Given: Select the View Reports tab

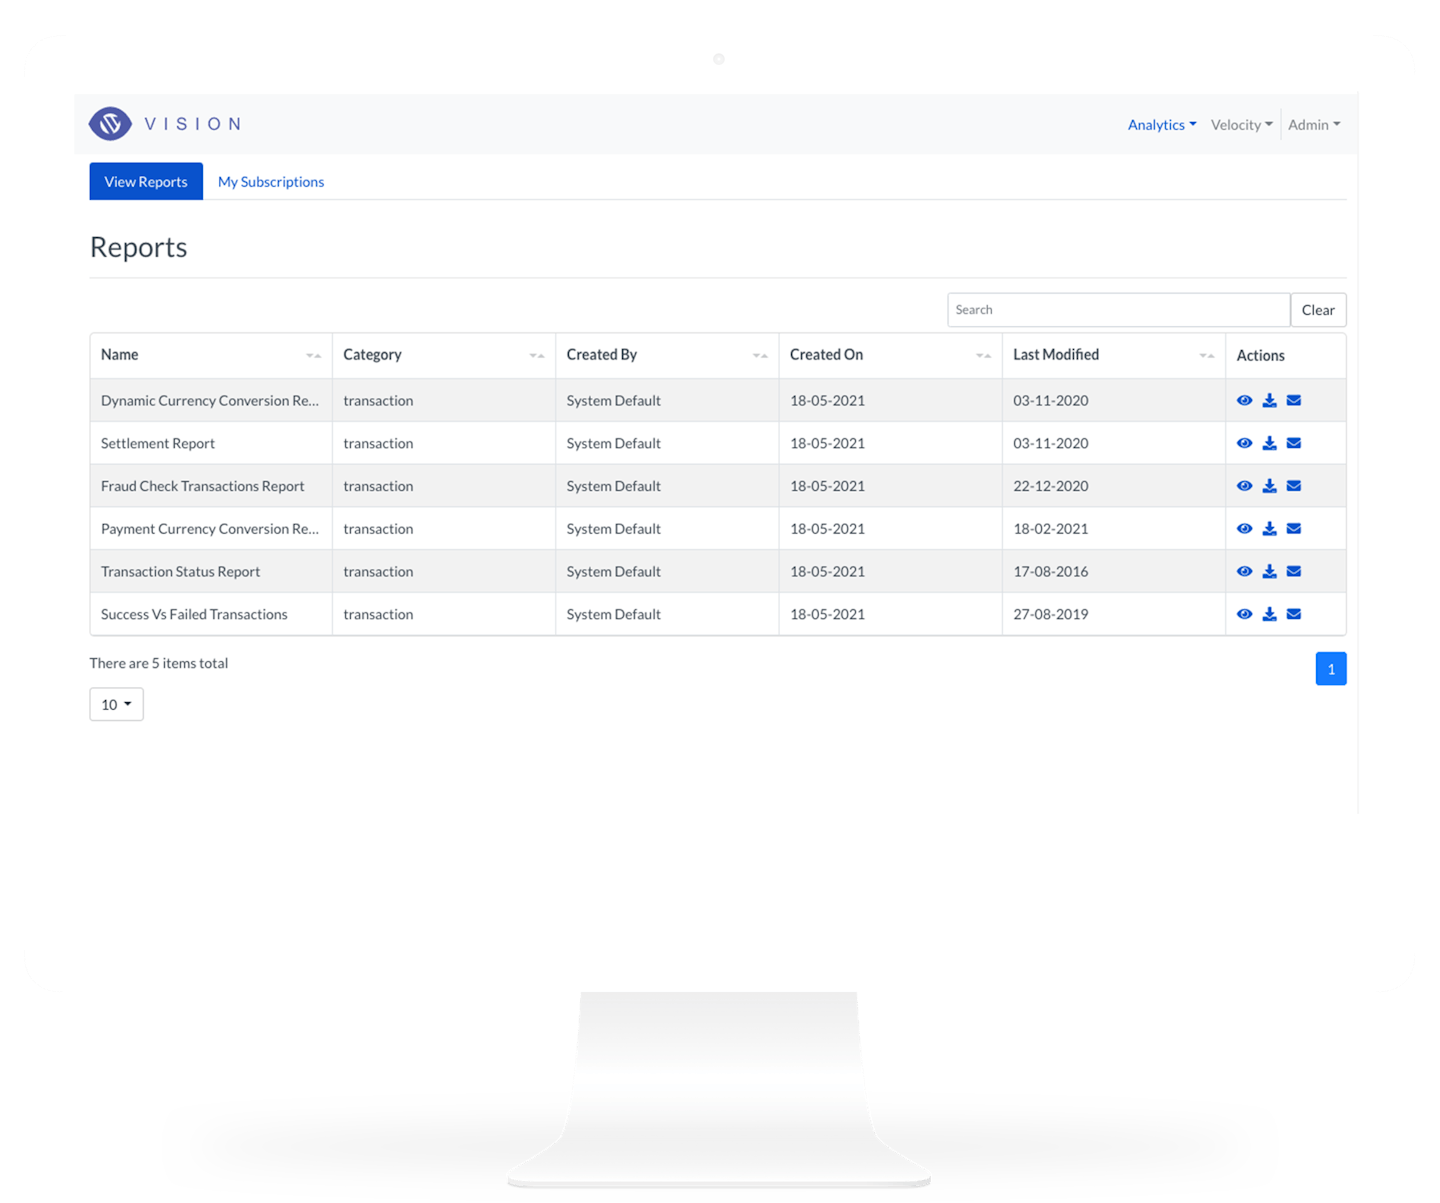Looking at the screenshot, I should coord(146,182).
